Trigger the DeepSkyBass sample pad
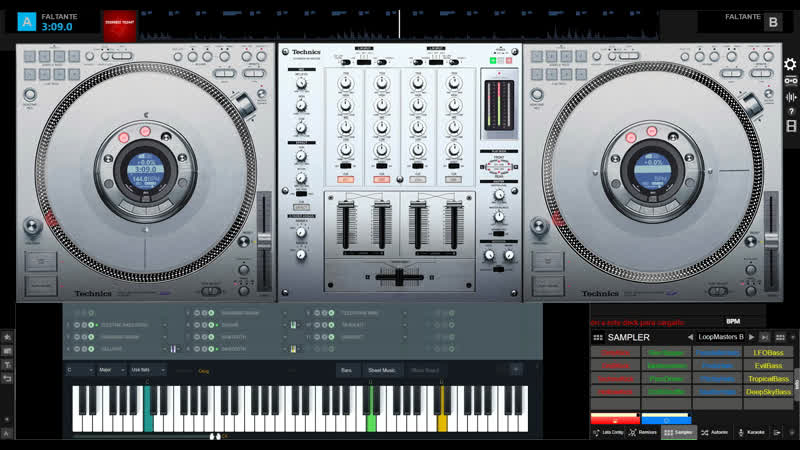The width and height of the screenshot is (800, 450). click(768, 392)
